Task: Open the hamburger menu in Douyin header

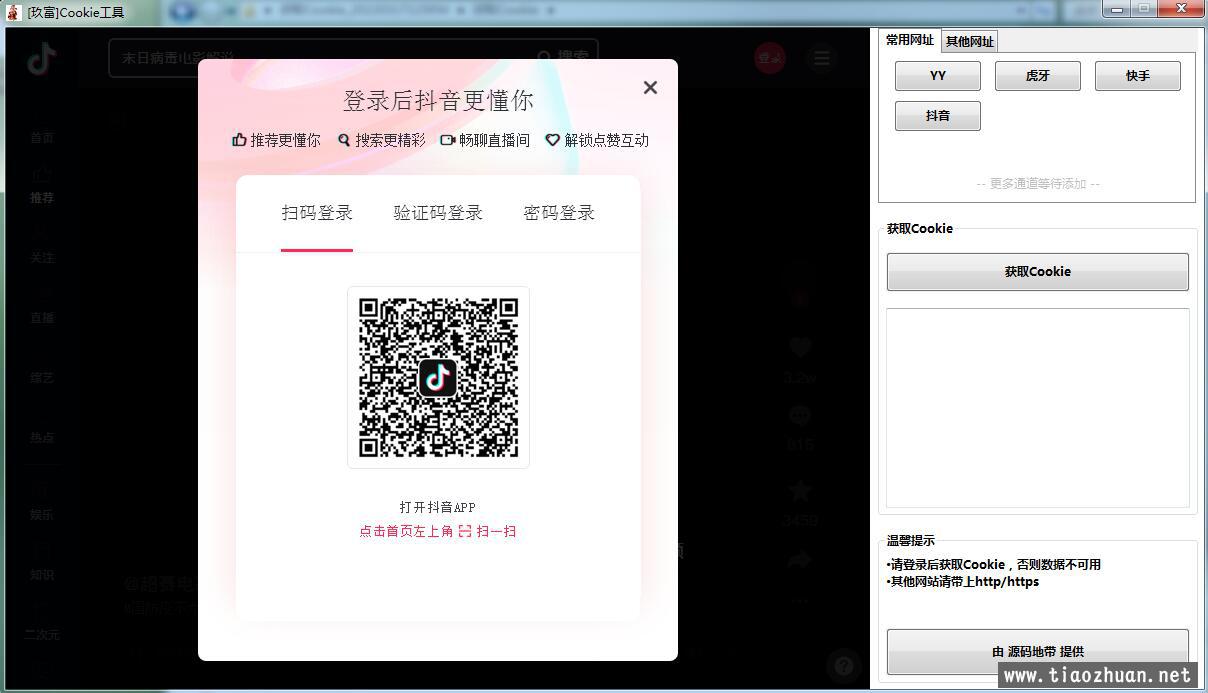Action: [x=821, y=58]
